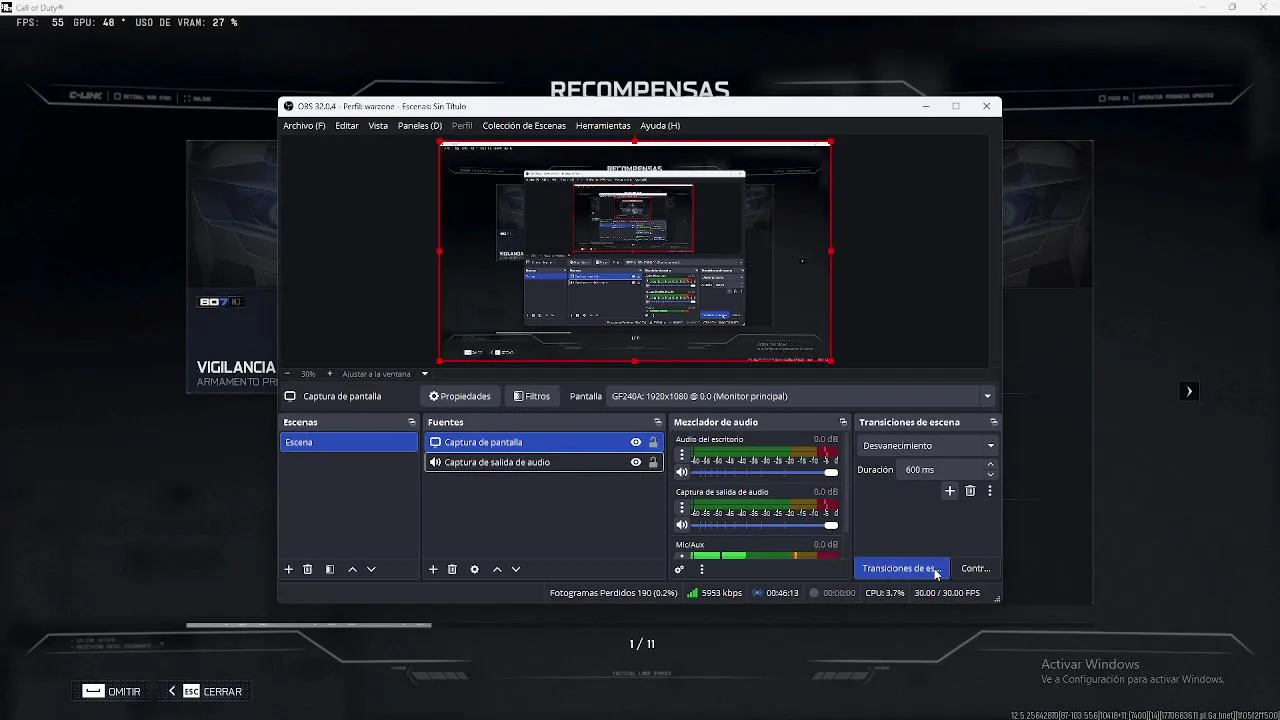
Task: Undock the Transiciones de escena panel
Action: point(993,422)
